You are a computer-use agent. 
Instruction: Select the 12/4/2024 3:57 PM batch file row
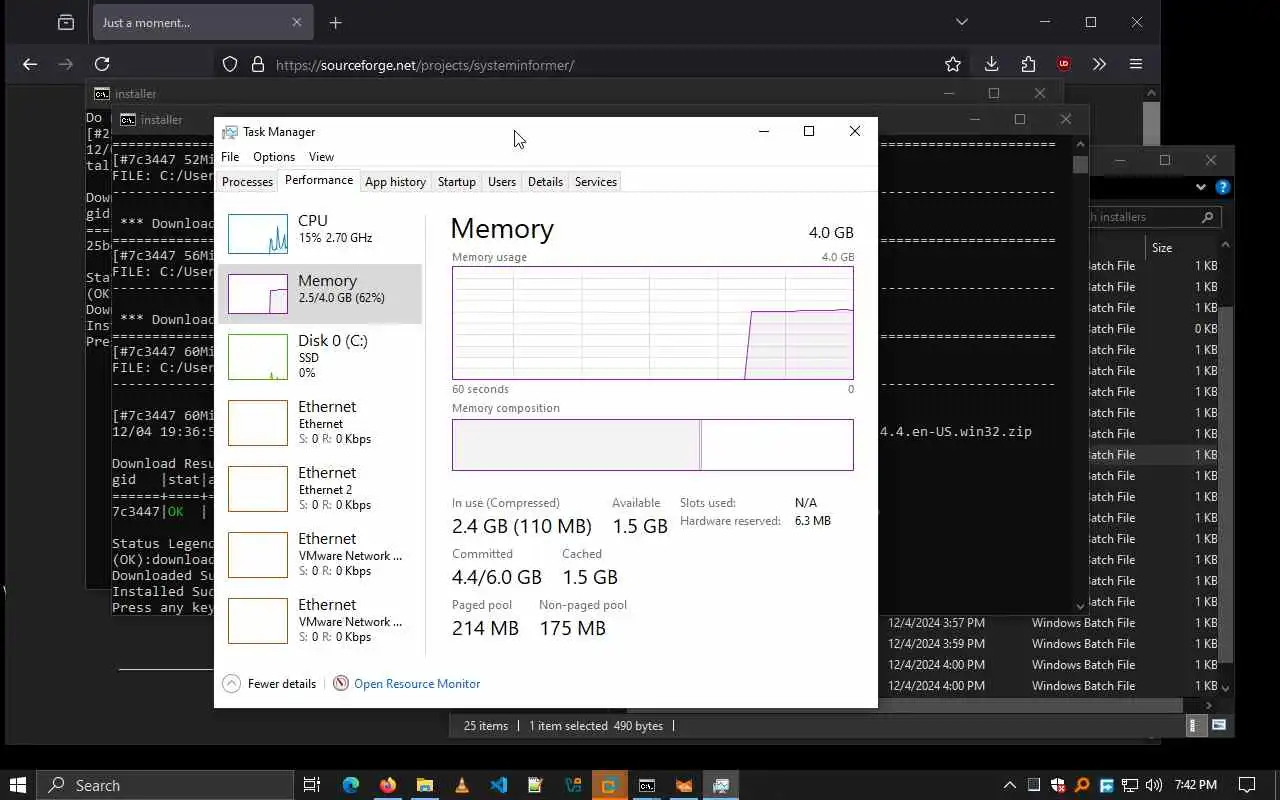pyautogui.click(x=1050, y=623)
